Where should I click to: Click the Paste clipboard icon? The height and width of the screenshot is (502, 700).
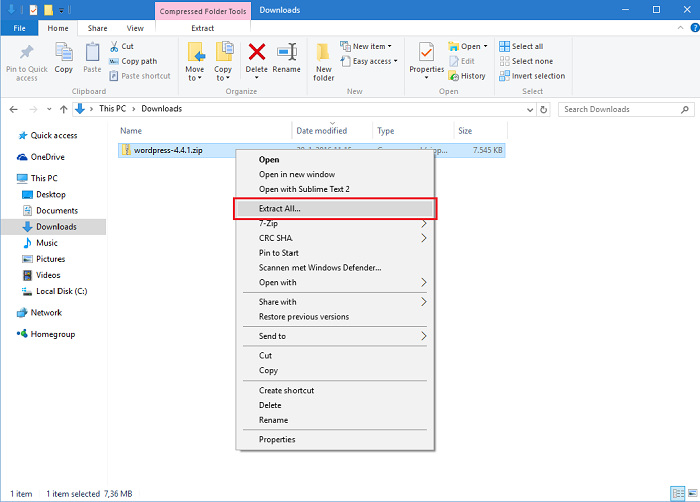point(92,53)
